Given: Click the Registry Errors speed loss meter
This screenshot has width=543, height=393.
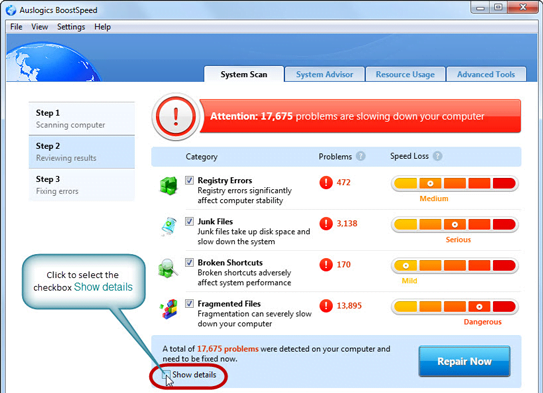Looking at the screenshot, I should (455, 183).
